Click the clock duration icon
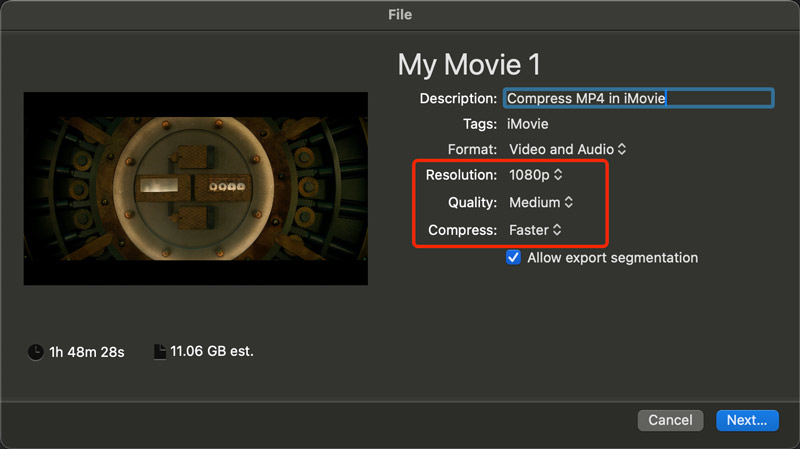800x449 pixels. tap(35, 352)
